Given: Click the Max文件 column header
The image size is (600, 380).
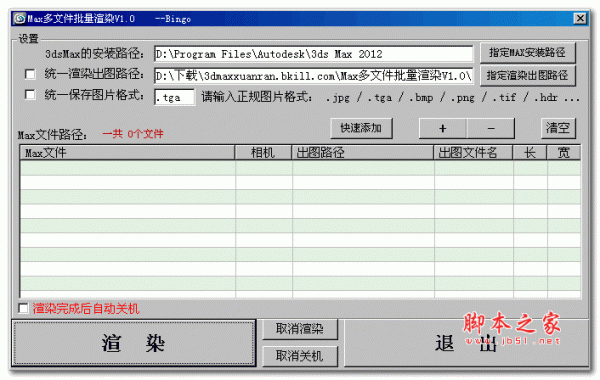Looking at the screenshot, I should [x=127, y=153].
